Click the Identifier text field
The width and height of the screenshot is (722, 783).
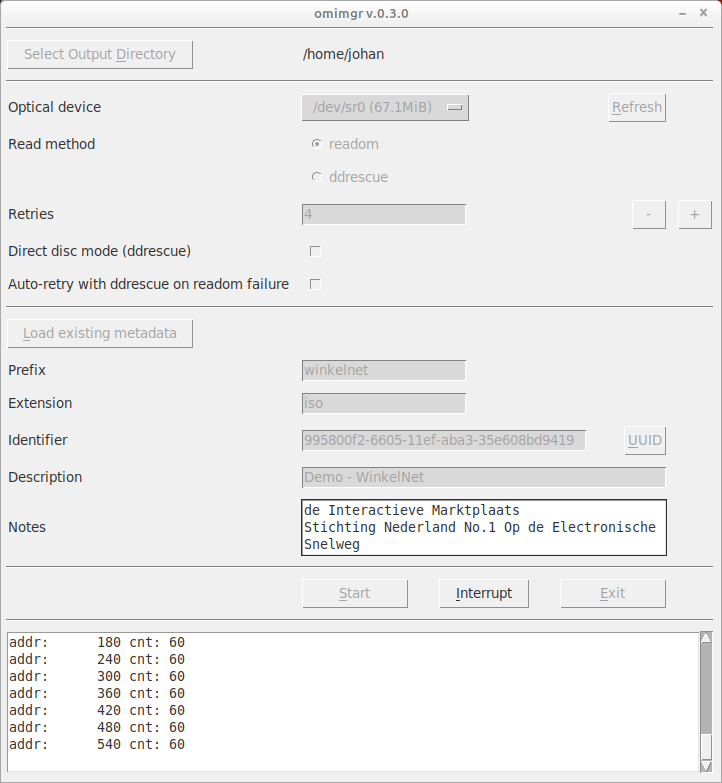tap(443, 440)
